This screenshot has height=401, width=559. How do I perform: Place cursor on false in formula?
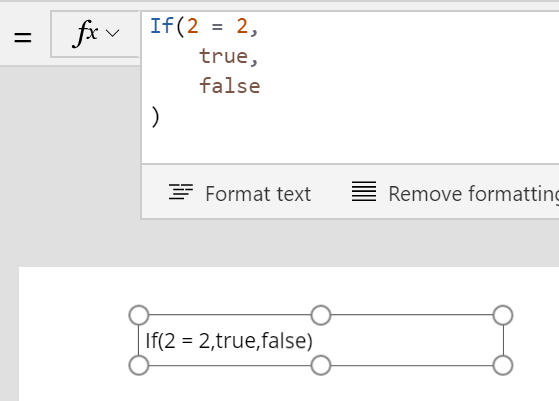230,86
